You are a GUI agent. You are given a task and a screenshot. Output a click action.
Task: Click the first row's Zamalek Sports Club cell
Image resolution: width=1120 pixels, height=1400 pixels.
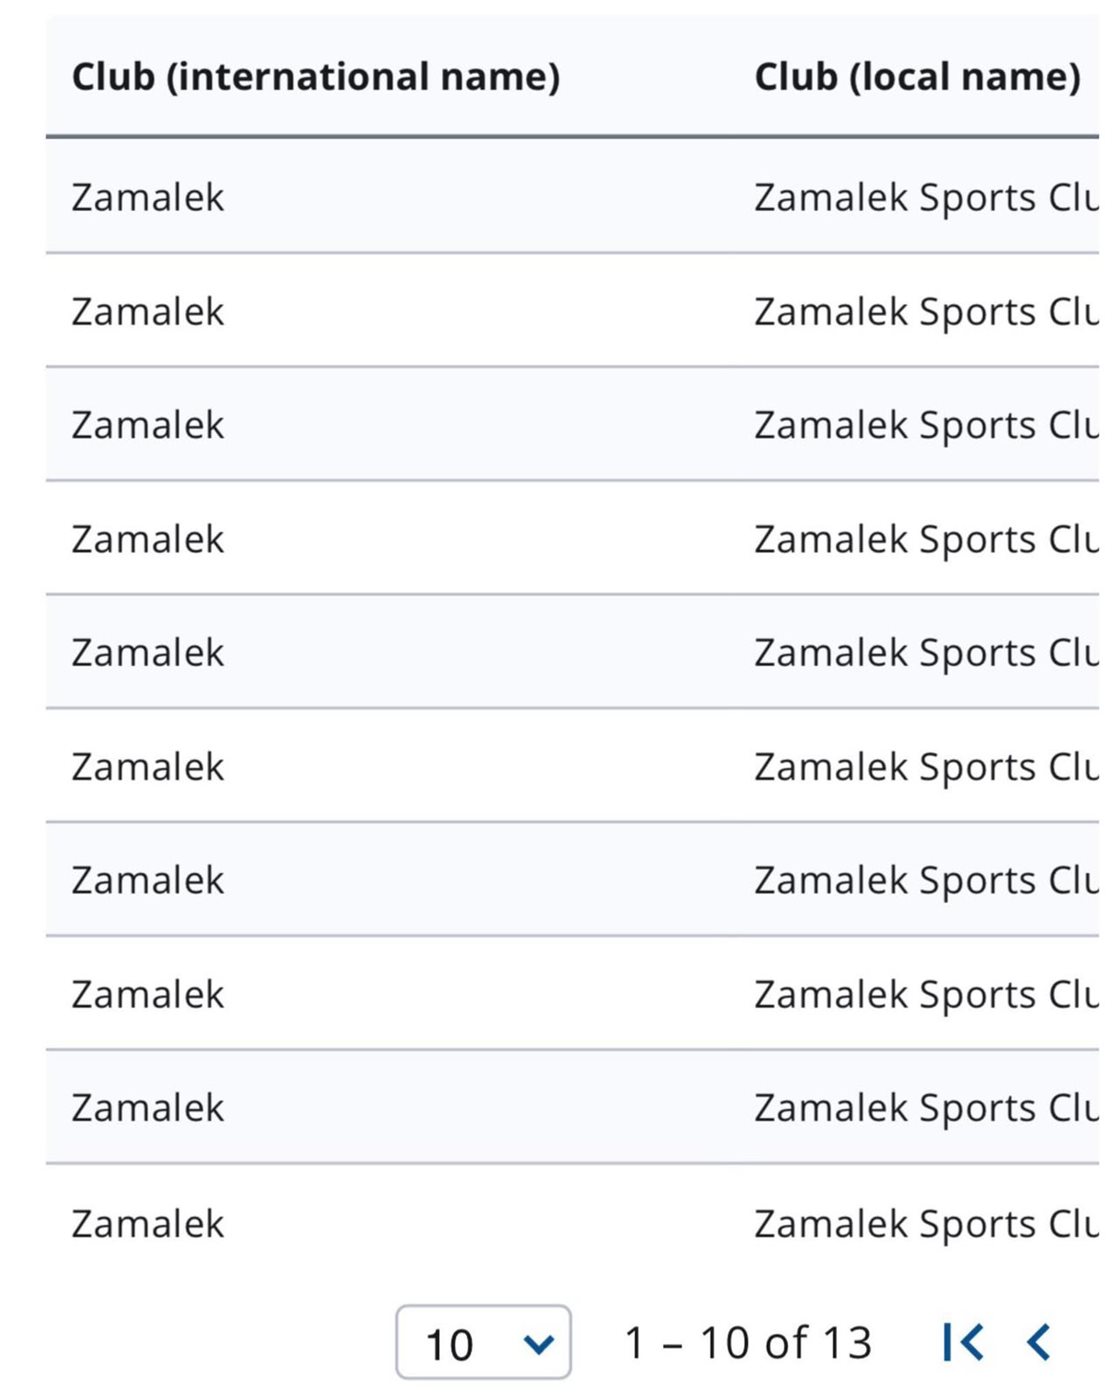[925, 198]
